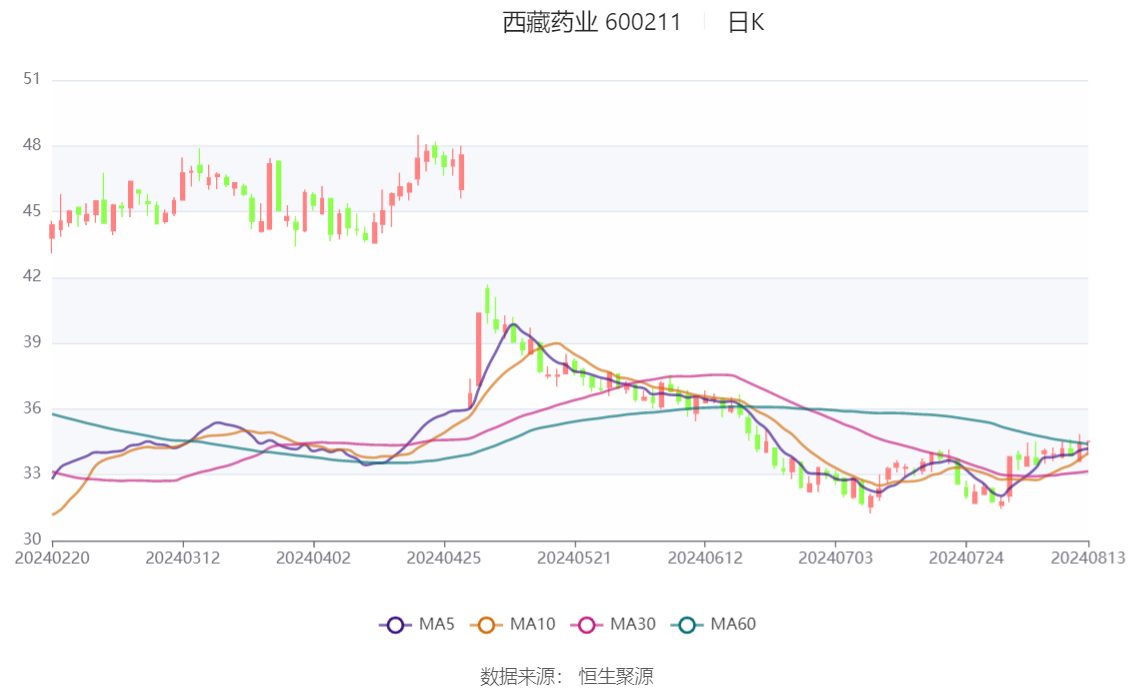Click the MA10 legend label text

(533, 624)
